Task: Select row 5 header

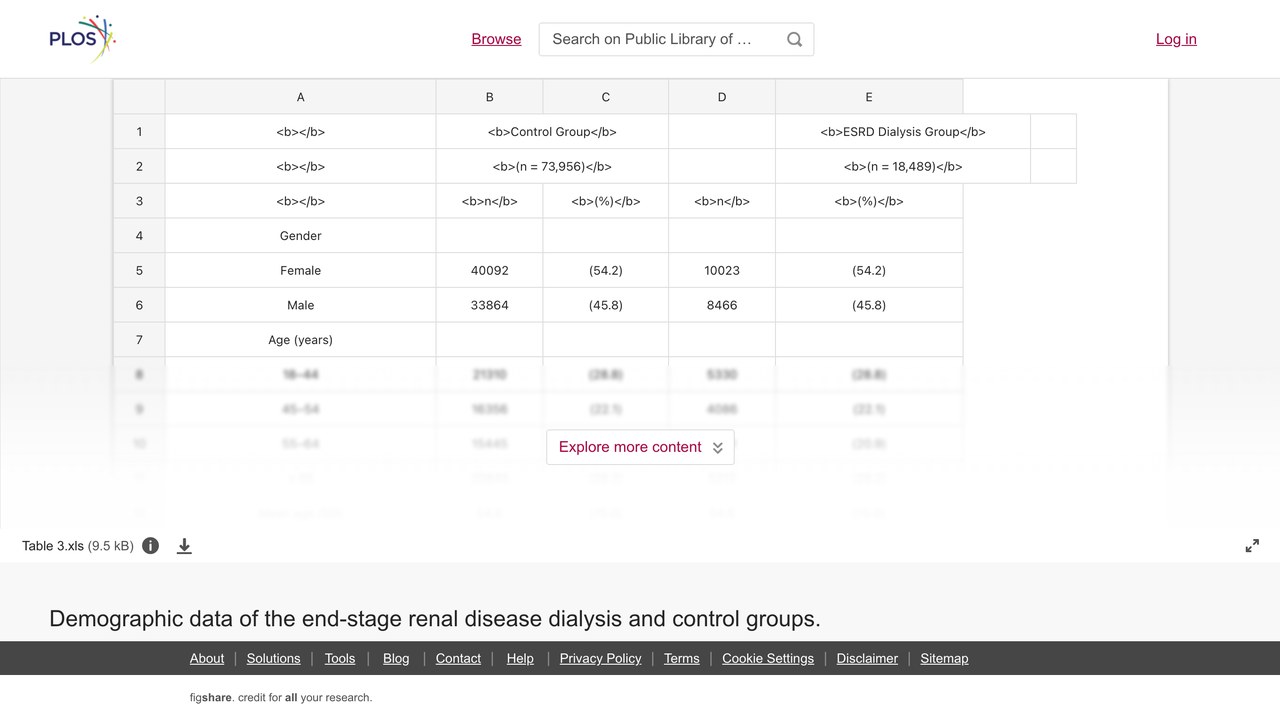Action: pos(139,270)
